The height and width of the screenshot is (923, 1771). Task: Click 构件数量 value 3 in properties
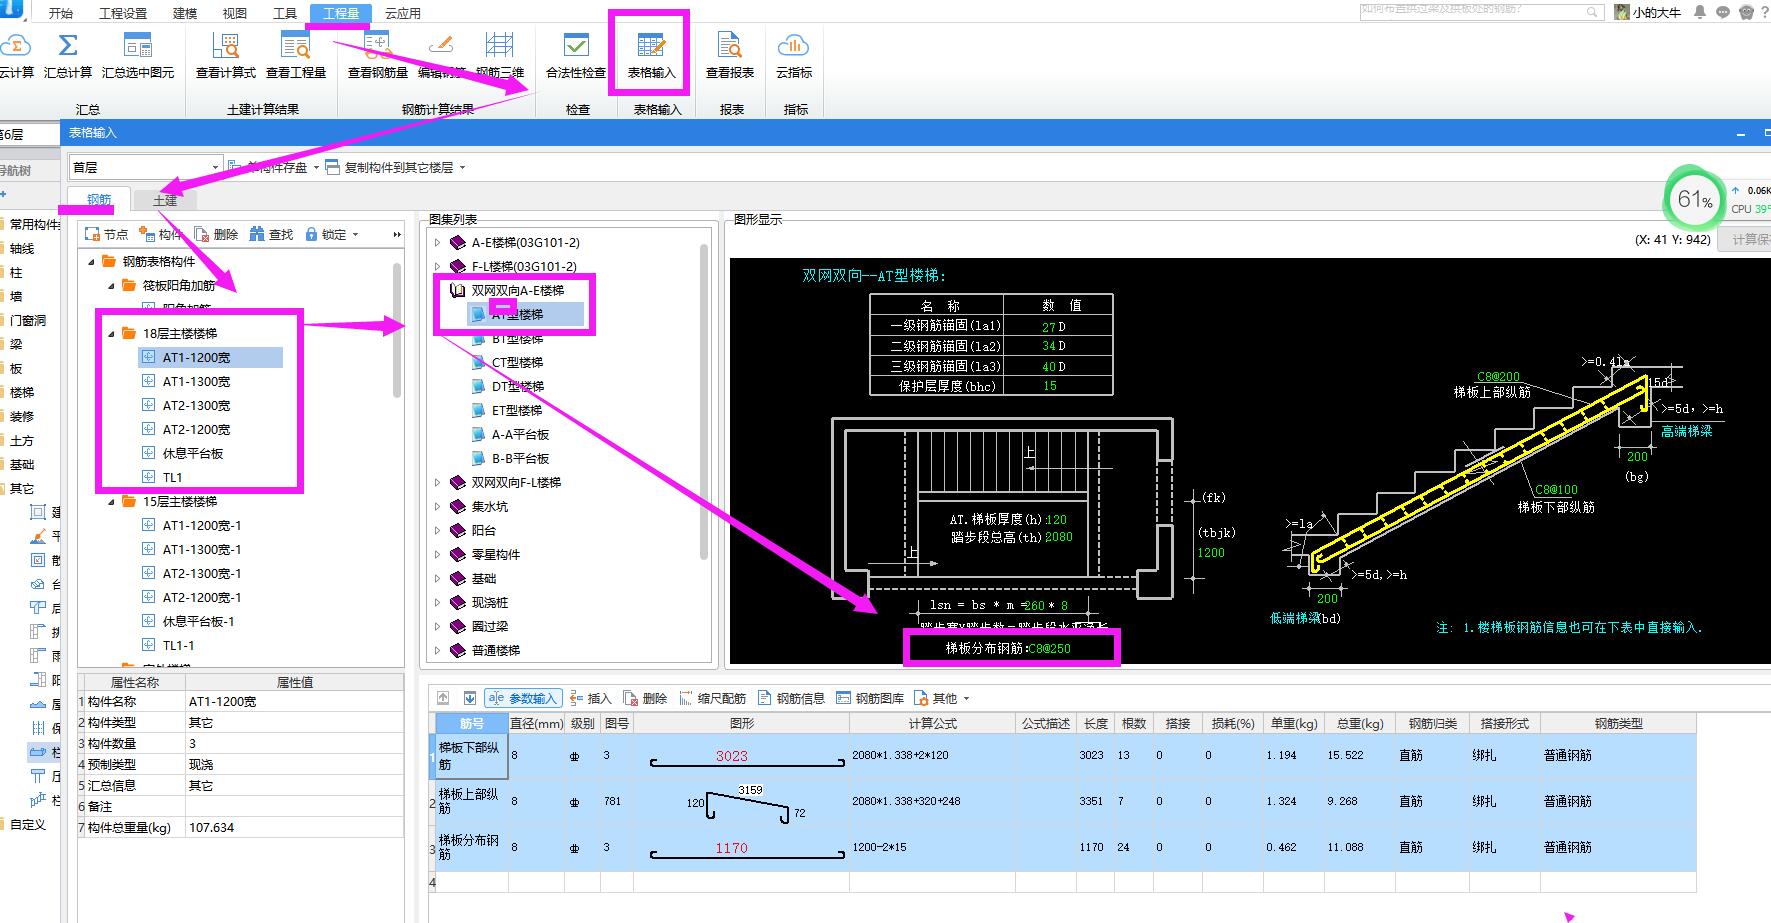295,743
